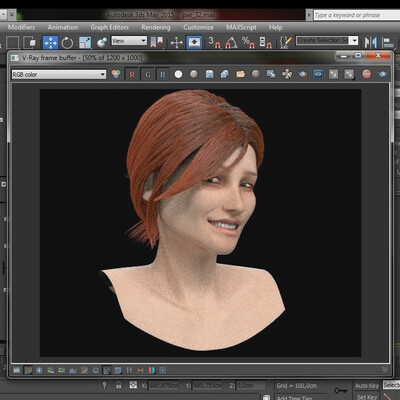Save the rendered image from VFB

click(x=209, y=74)
